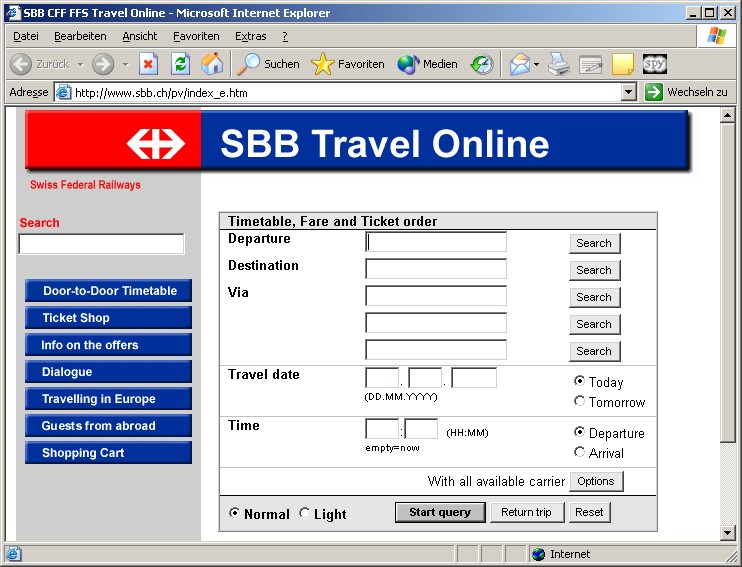Click the Edit page toolbar icon
Image resolution: width=742 pixels, height=567 pixels.
pos(591,64)
